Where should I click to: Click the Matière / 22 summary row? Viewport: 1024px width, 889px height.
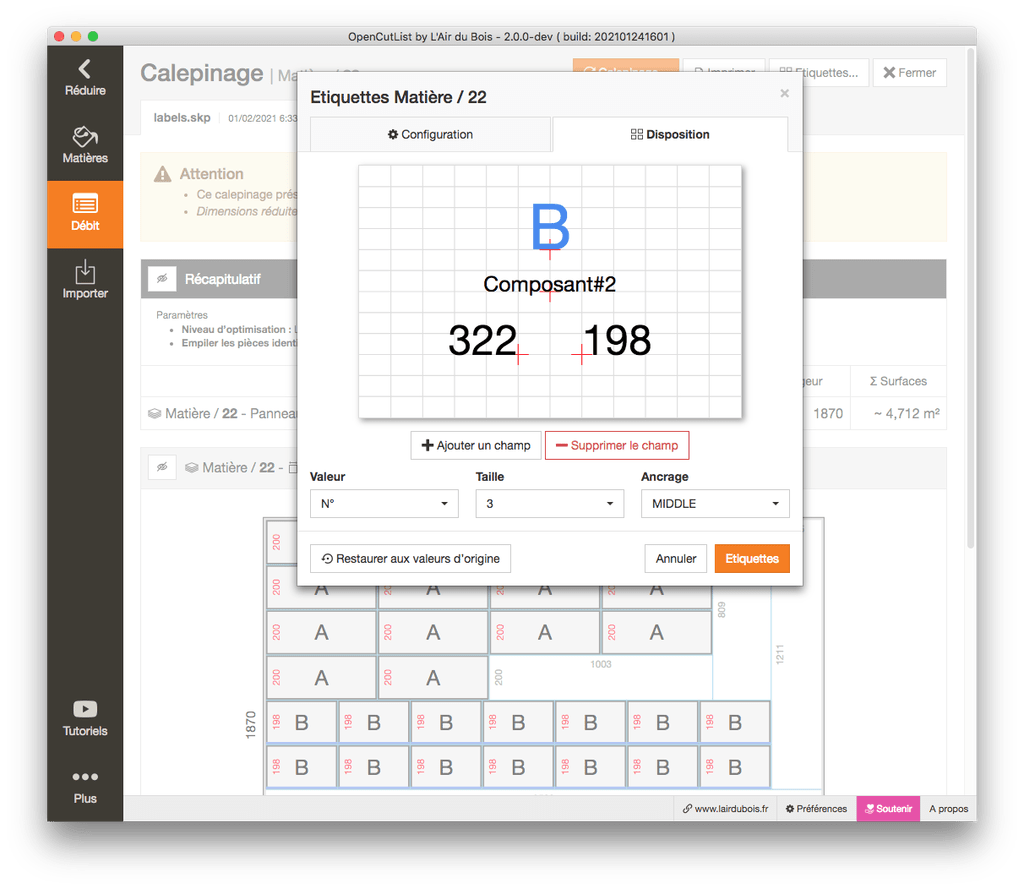tap(543, 413)
